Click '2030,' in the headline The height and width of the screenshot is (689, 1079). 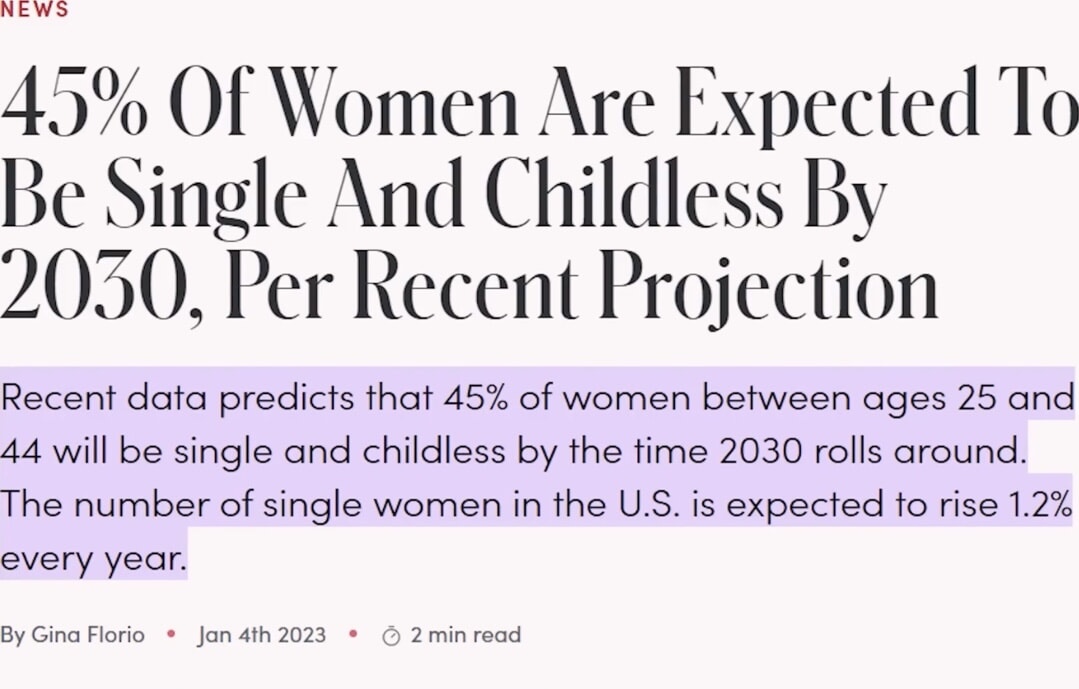tap(103, 286)
